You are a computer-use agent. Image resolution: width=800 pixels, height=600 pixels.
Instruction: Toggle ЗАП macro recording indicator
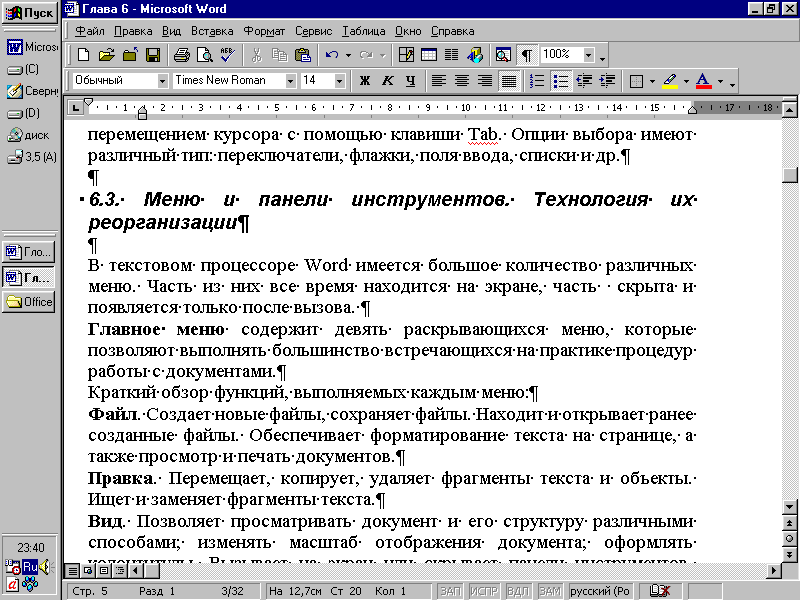pyautogui.click(x=451, y=591)
